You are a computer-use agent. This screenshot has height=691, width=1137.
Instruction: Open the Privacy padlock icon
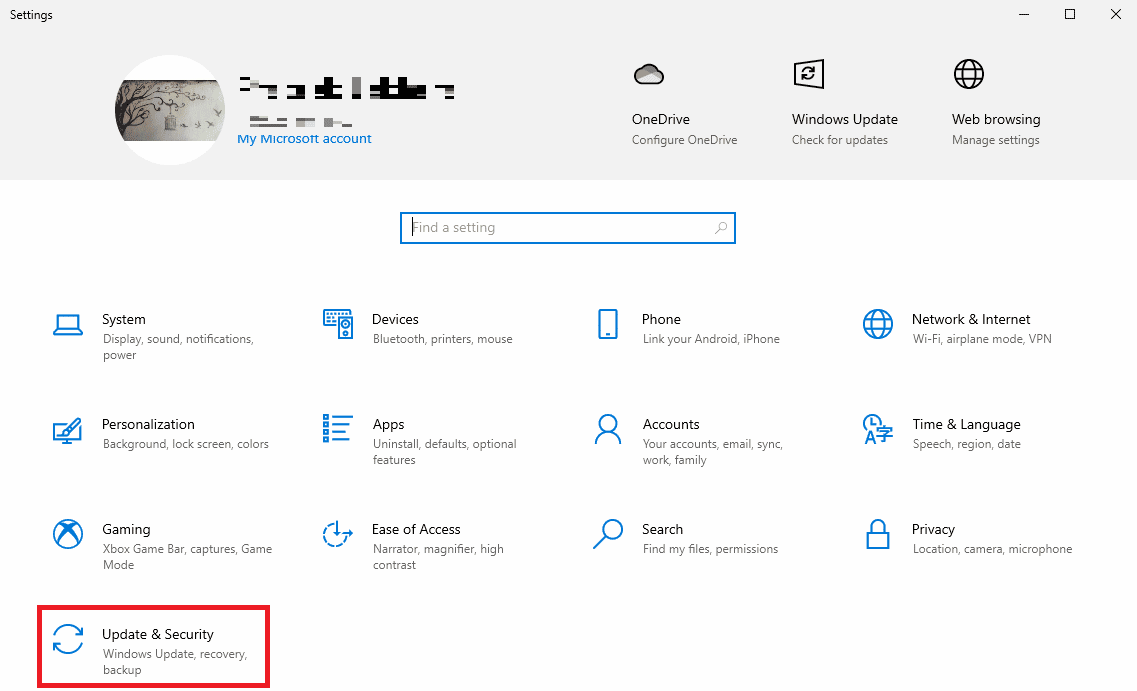(x=877, y=534)
